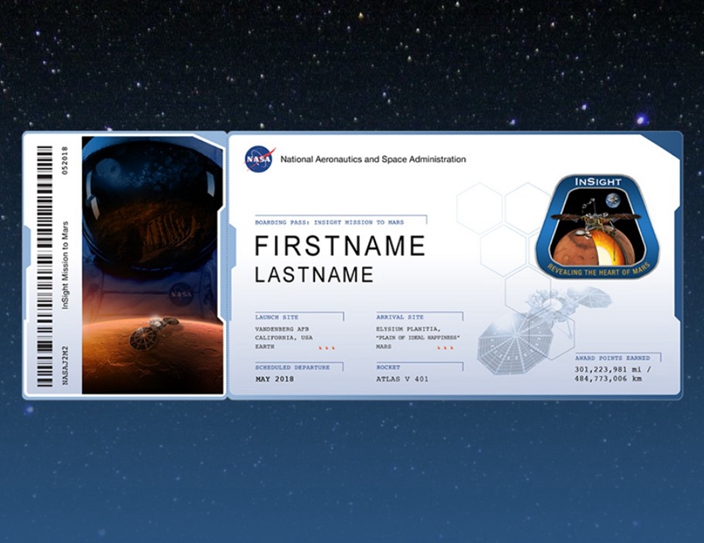The image size is (704, 543).
Task: Click the Launch Site label
Action: click(x=277, y=317)
